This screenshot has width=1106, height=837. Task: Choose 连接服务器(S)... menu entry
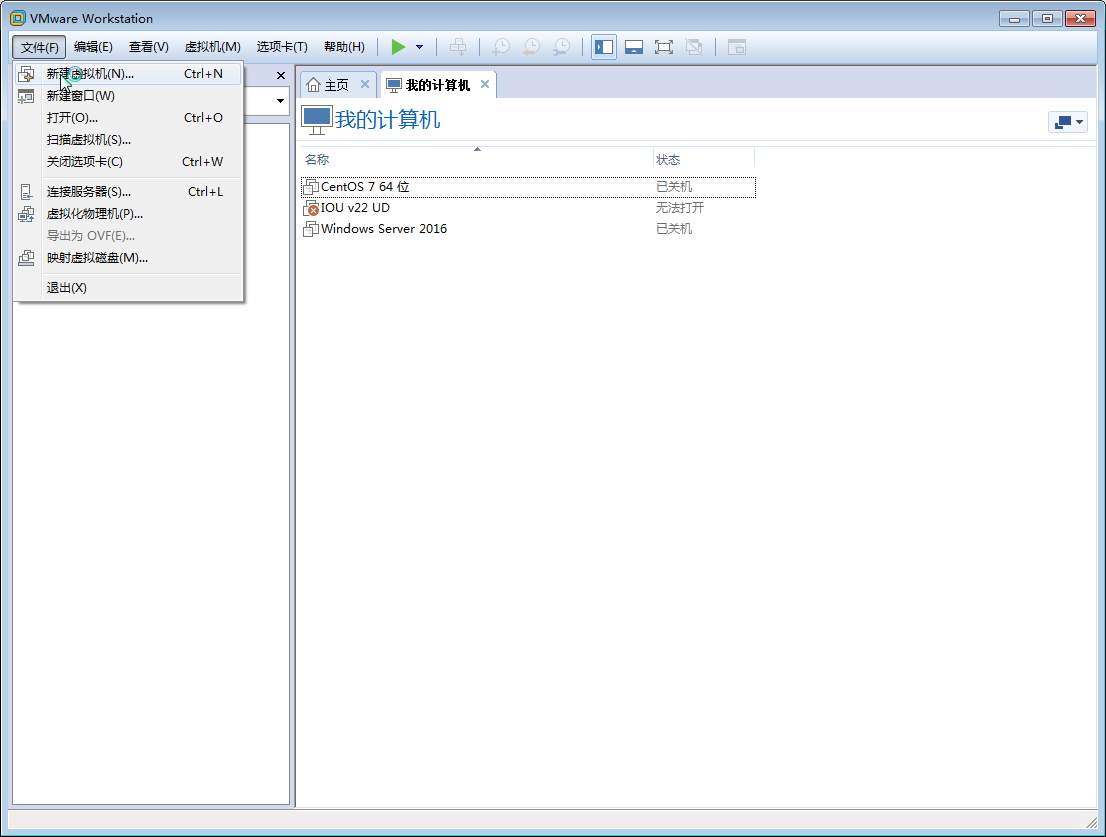coord(128,192)
